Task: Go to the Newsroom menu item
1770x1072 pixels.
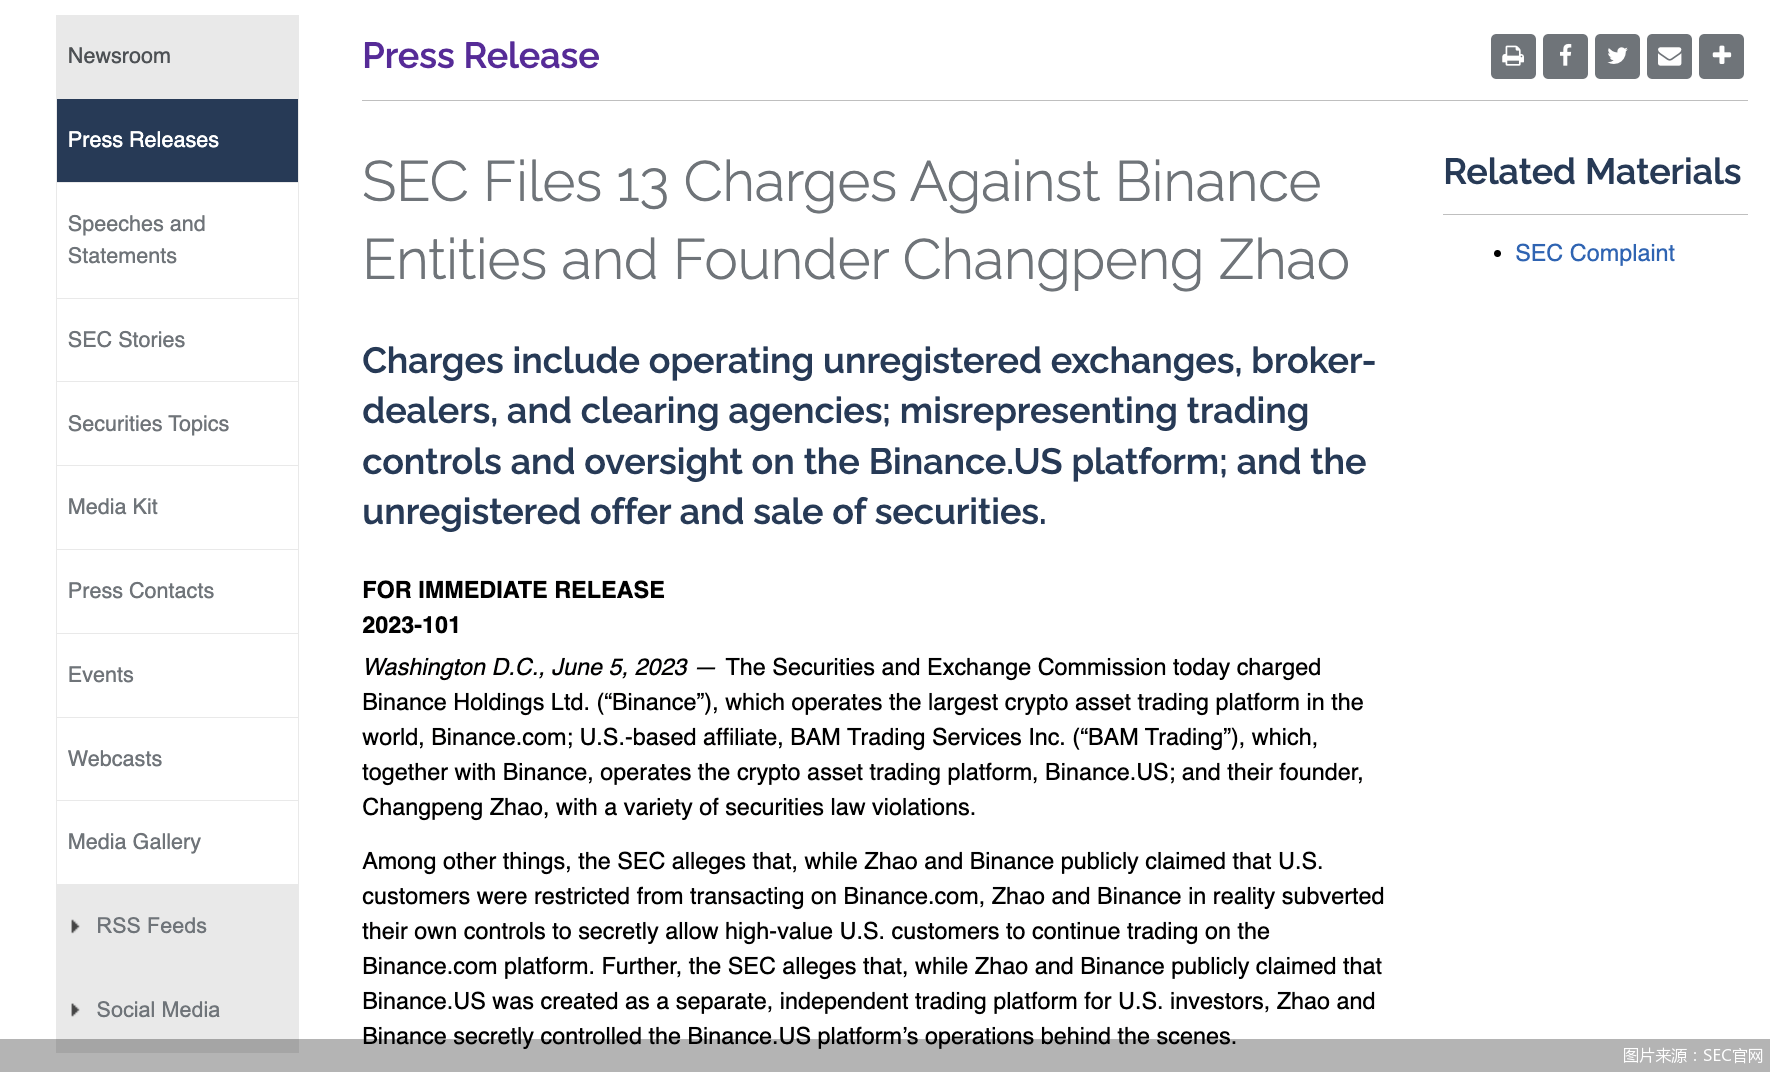Action: click(x=119, y=56)
